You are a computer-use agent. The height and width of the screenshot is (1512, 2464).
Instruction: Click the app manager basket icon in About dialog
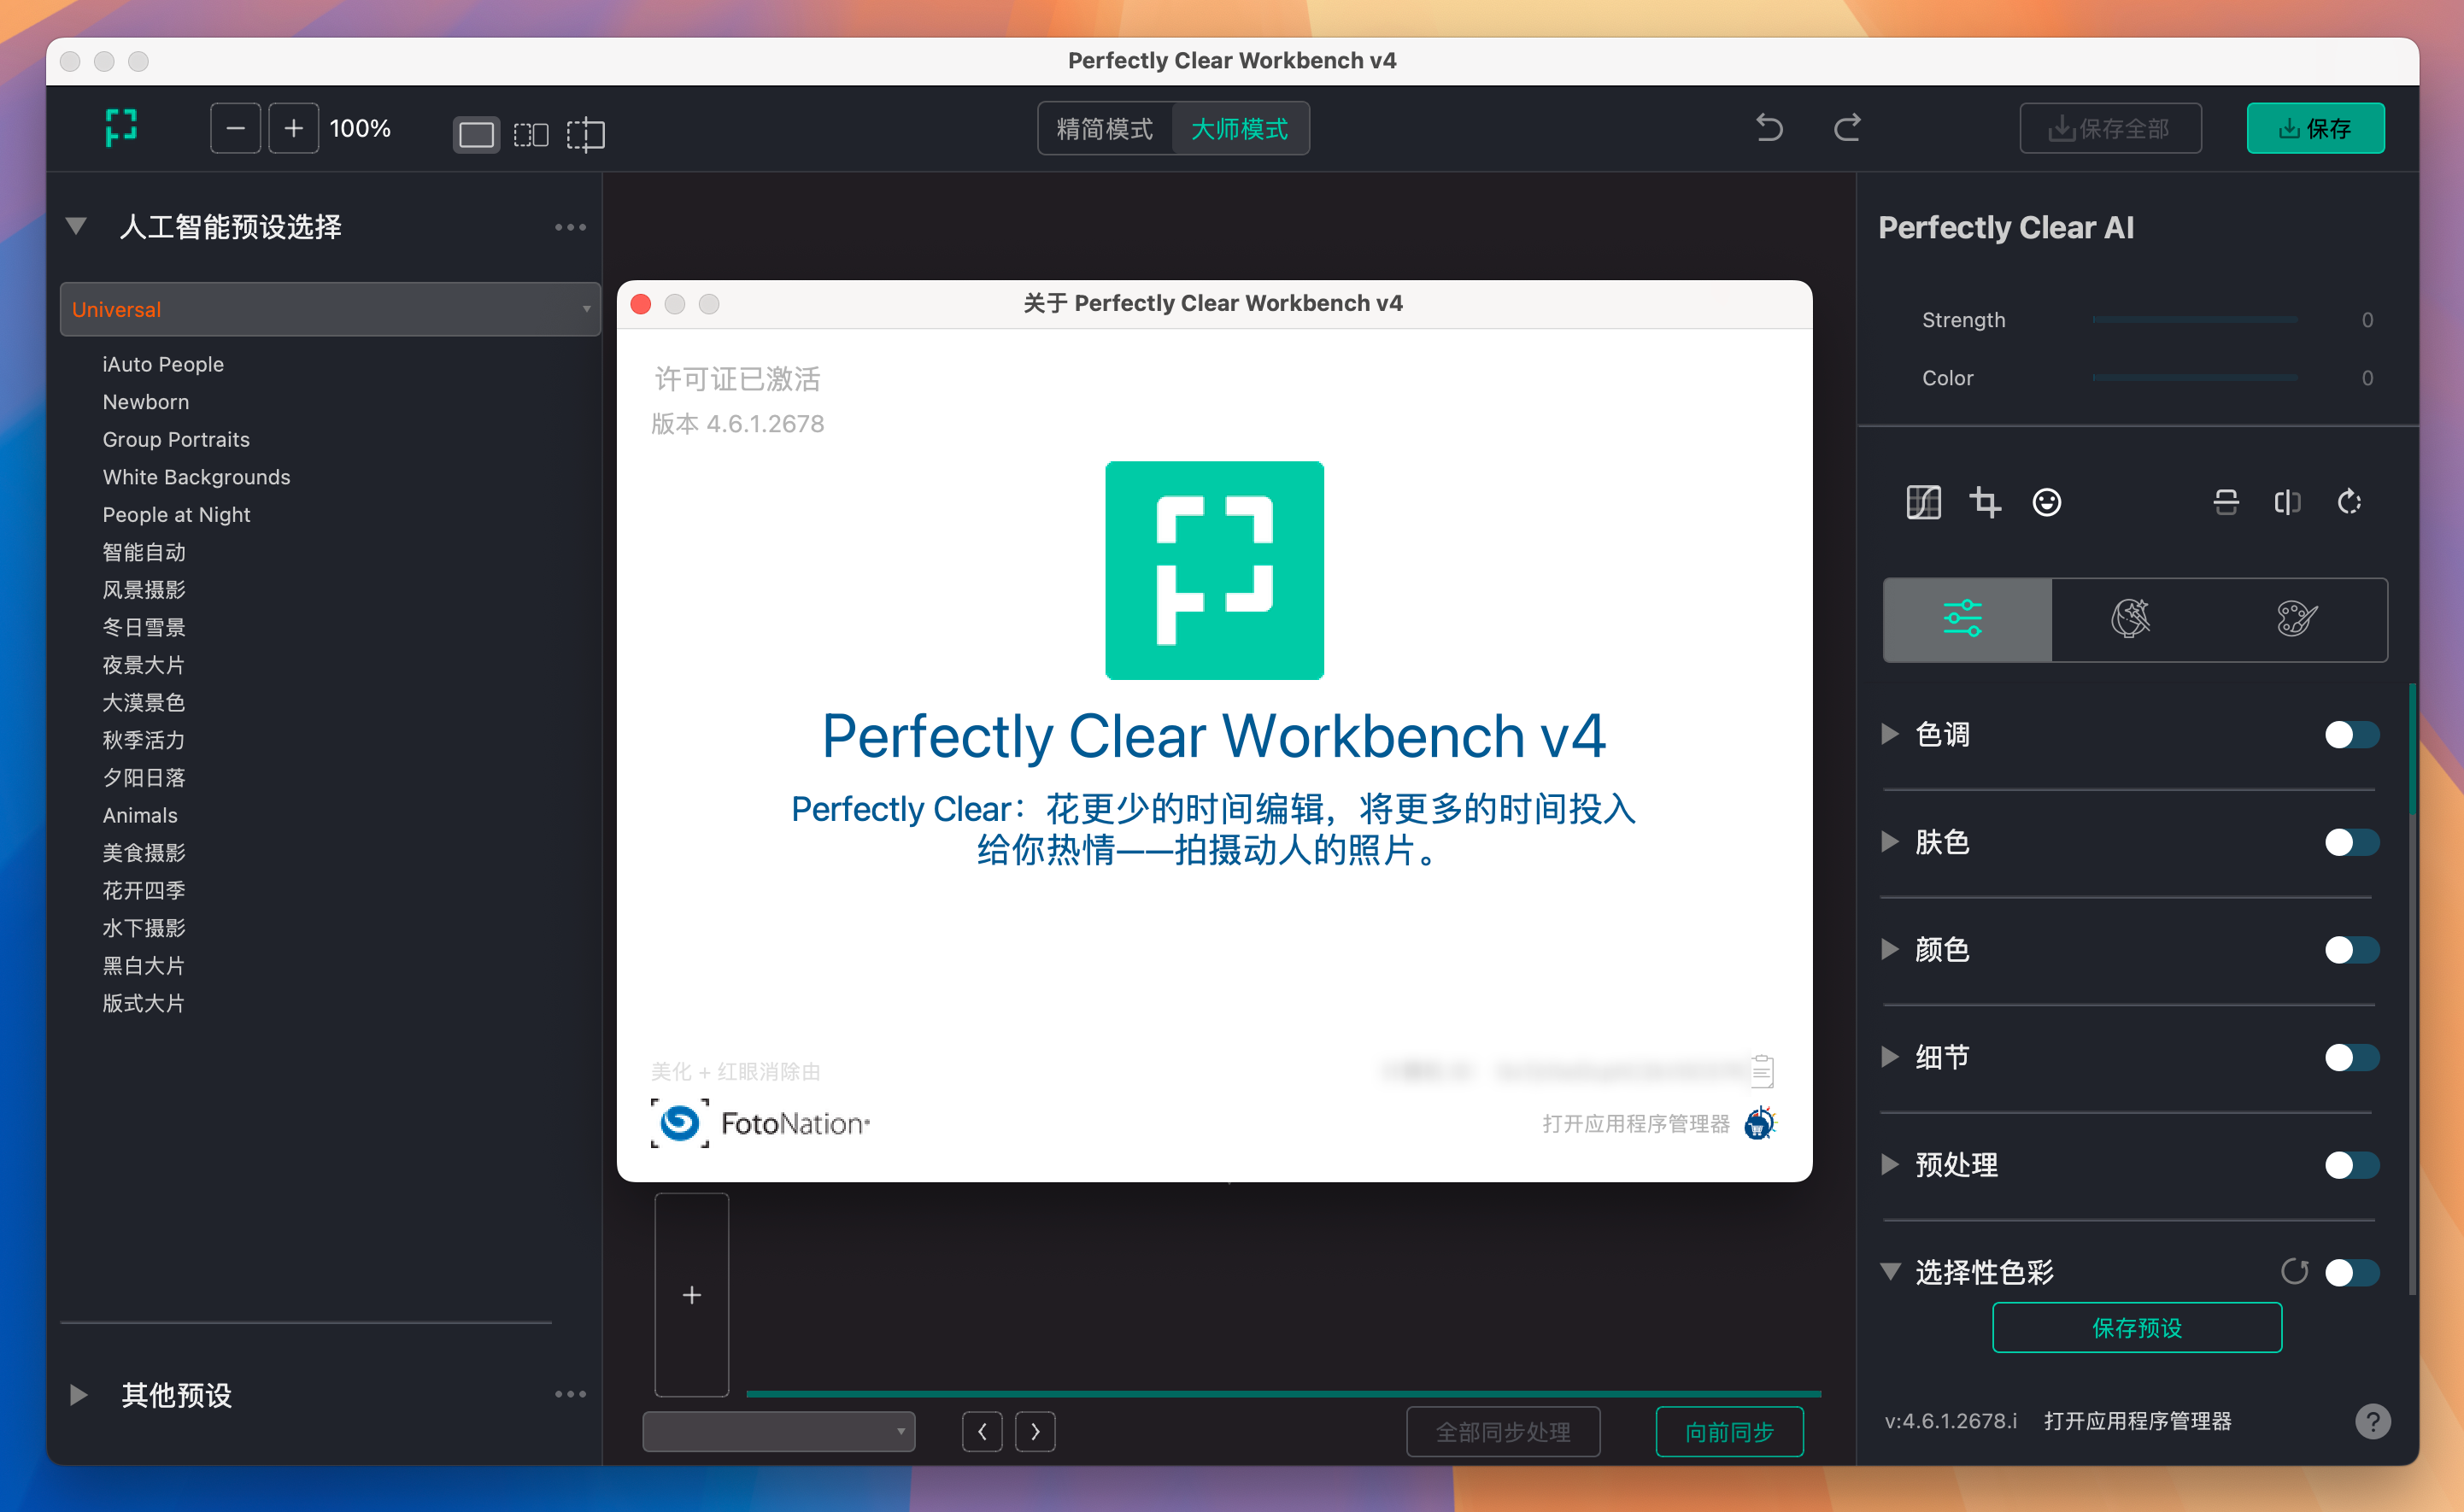click(x=1760, y=1123)
